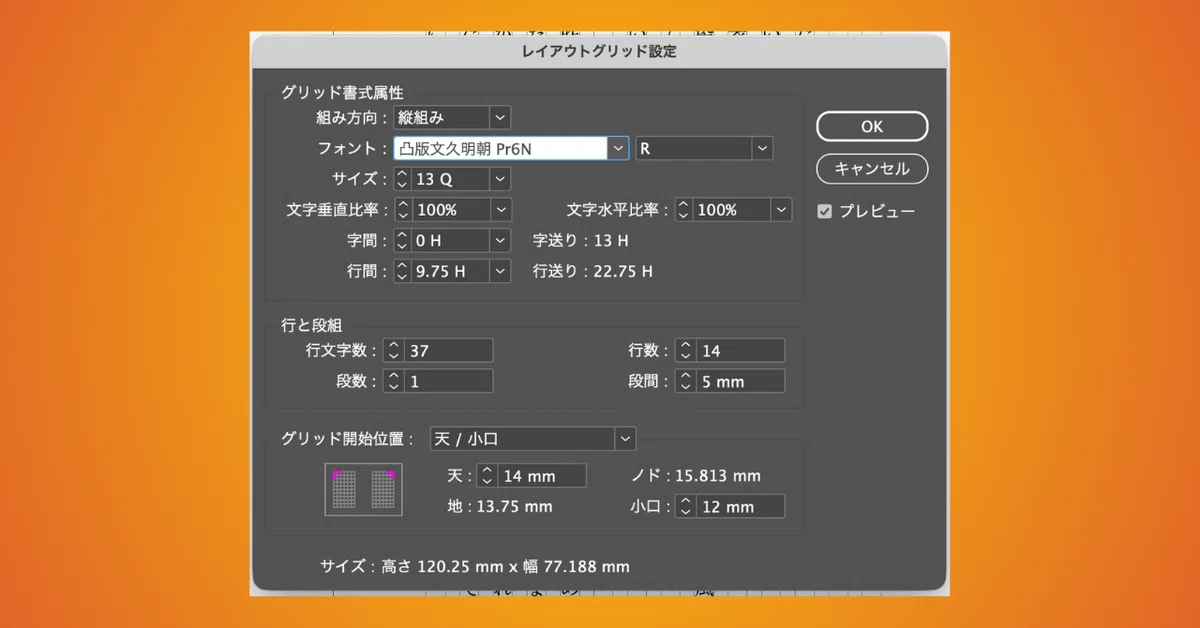Click the OK button
This screenshot has height=628, width=1200.
coord(872,127)
